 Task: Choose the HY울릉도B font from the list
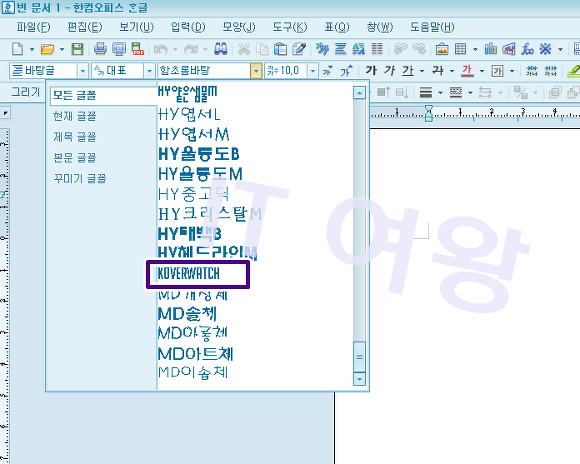coord(199,154)
